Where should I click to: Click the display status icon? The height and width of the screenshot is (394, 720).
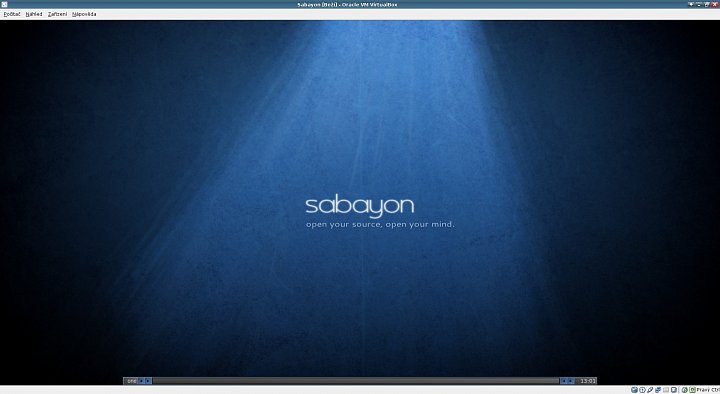coord(674,390)
